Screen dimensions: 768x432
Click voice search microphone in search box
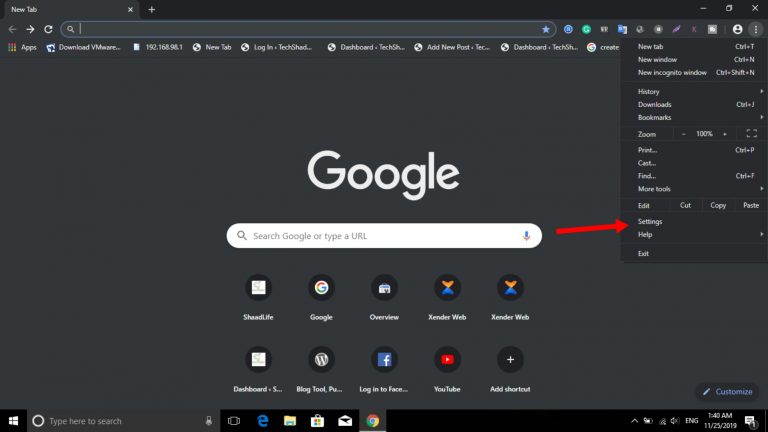click(526, 236)
